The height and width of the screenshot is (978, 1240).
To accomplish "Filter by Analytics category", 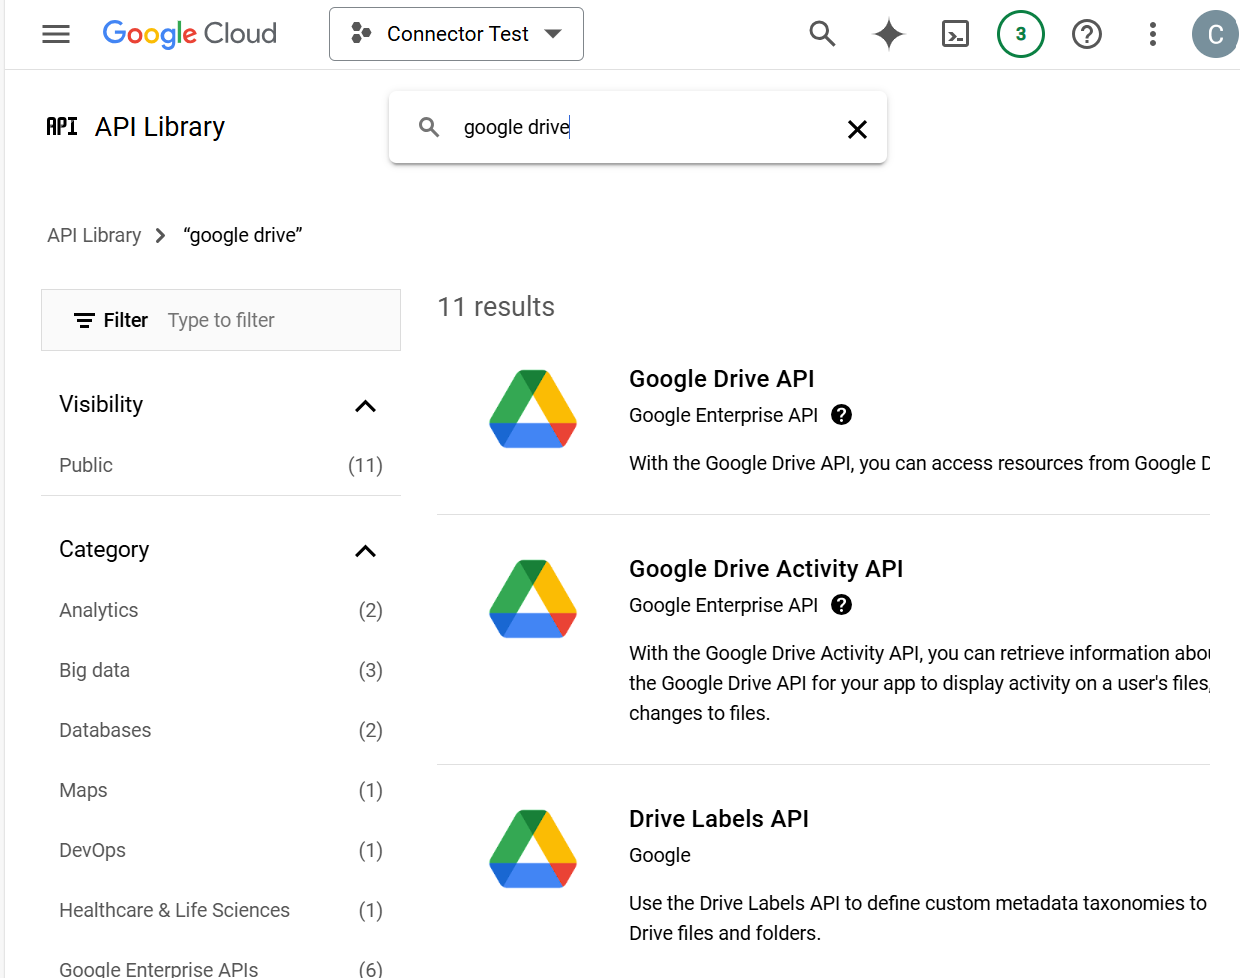I will (220, 610).
